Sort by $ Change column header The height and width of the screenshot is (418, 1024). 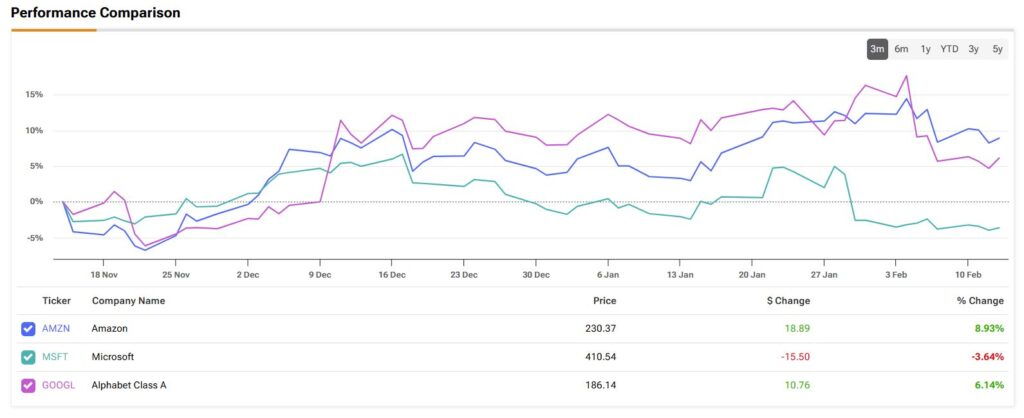click(x=786, y=300)
